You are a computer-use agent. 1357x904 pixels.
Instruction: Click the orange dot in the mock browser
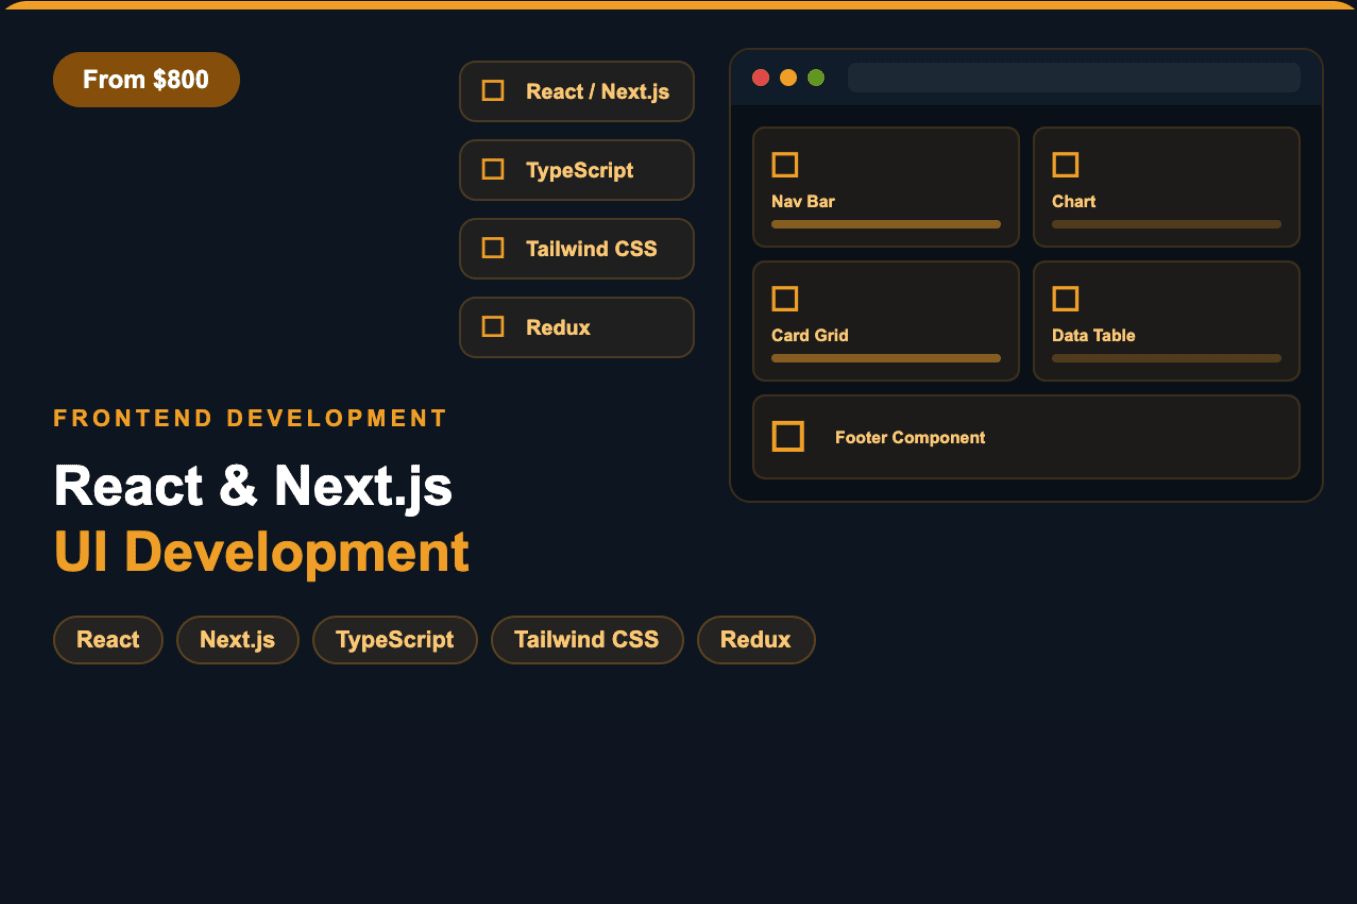tap(788, 78)
